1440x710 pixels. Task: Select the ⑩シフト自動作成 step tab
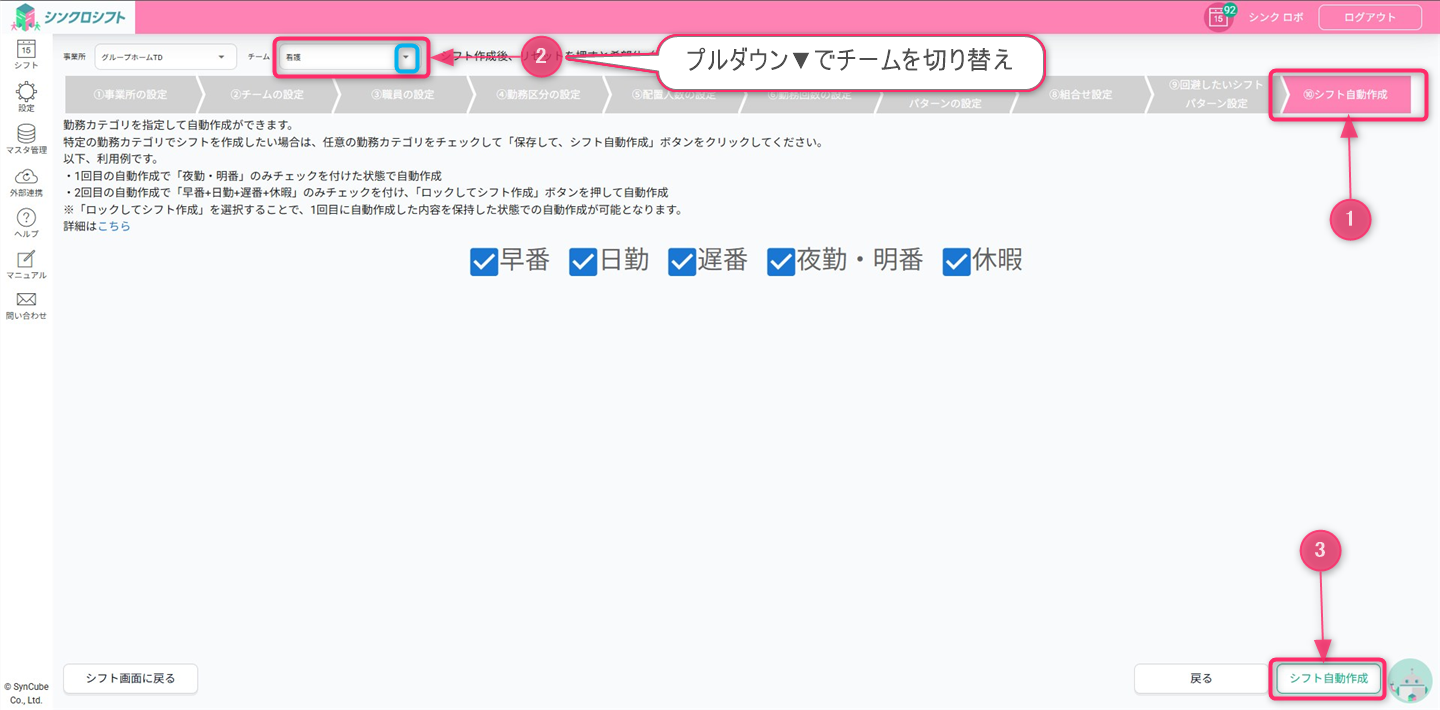click(x=1345, y=95)
